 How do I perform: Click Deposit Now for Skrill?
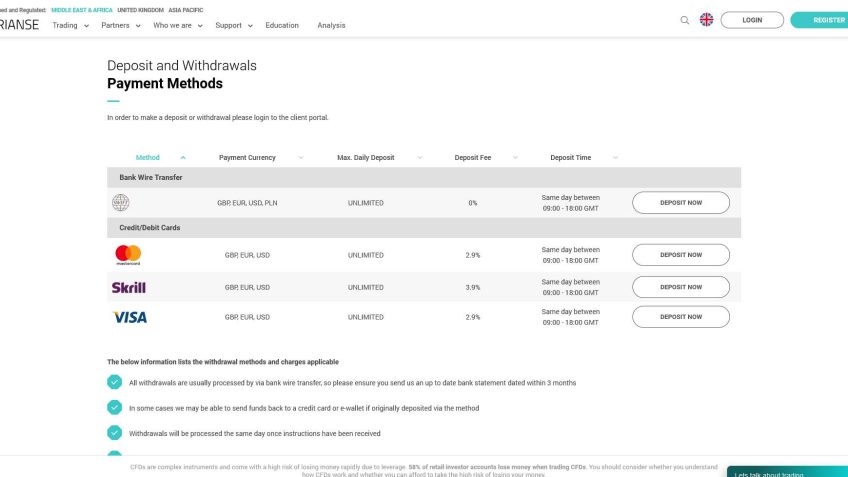(680, 287)
